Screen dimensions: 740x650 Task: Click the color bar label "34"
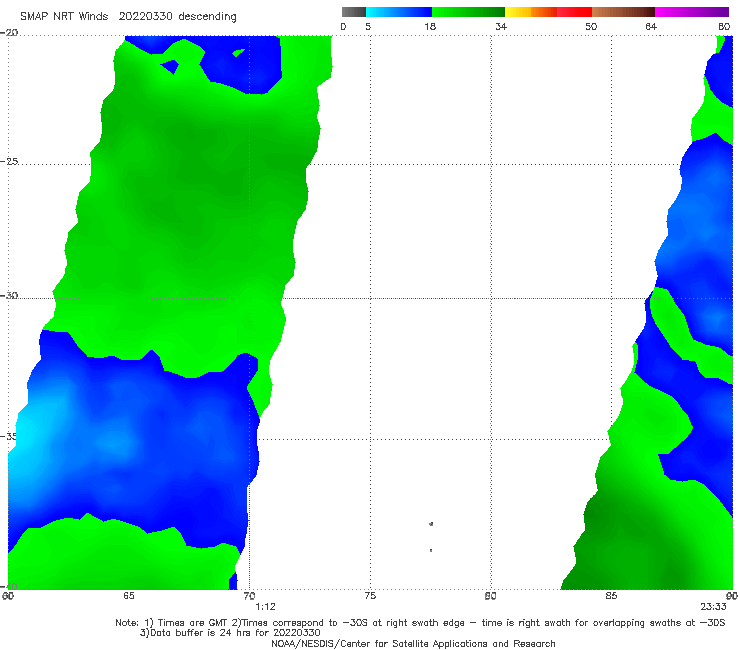(x=501, y=26)
